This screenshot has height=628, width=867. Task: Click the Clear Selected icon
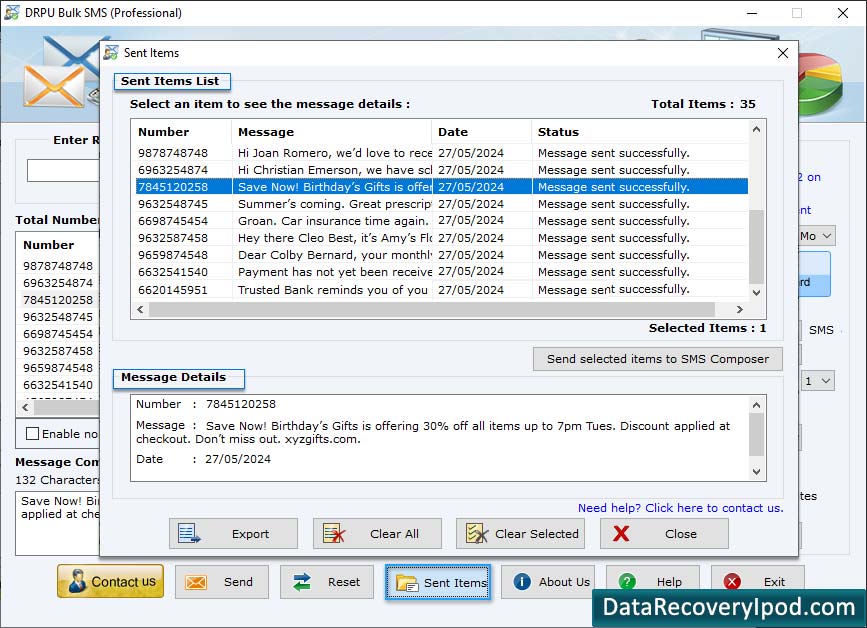tap(477, 533)
